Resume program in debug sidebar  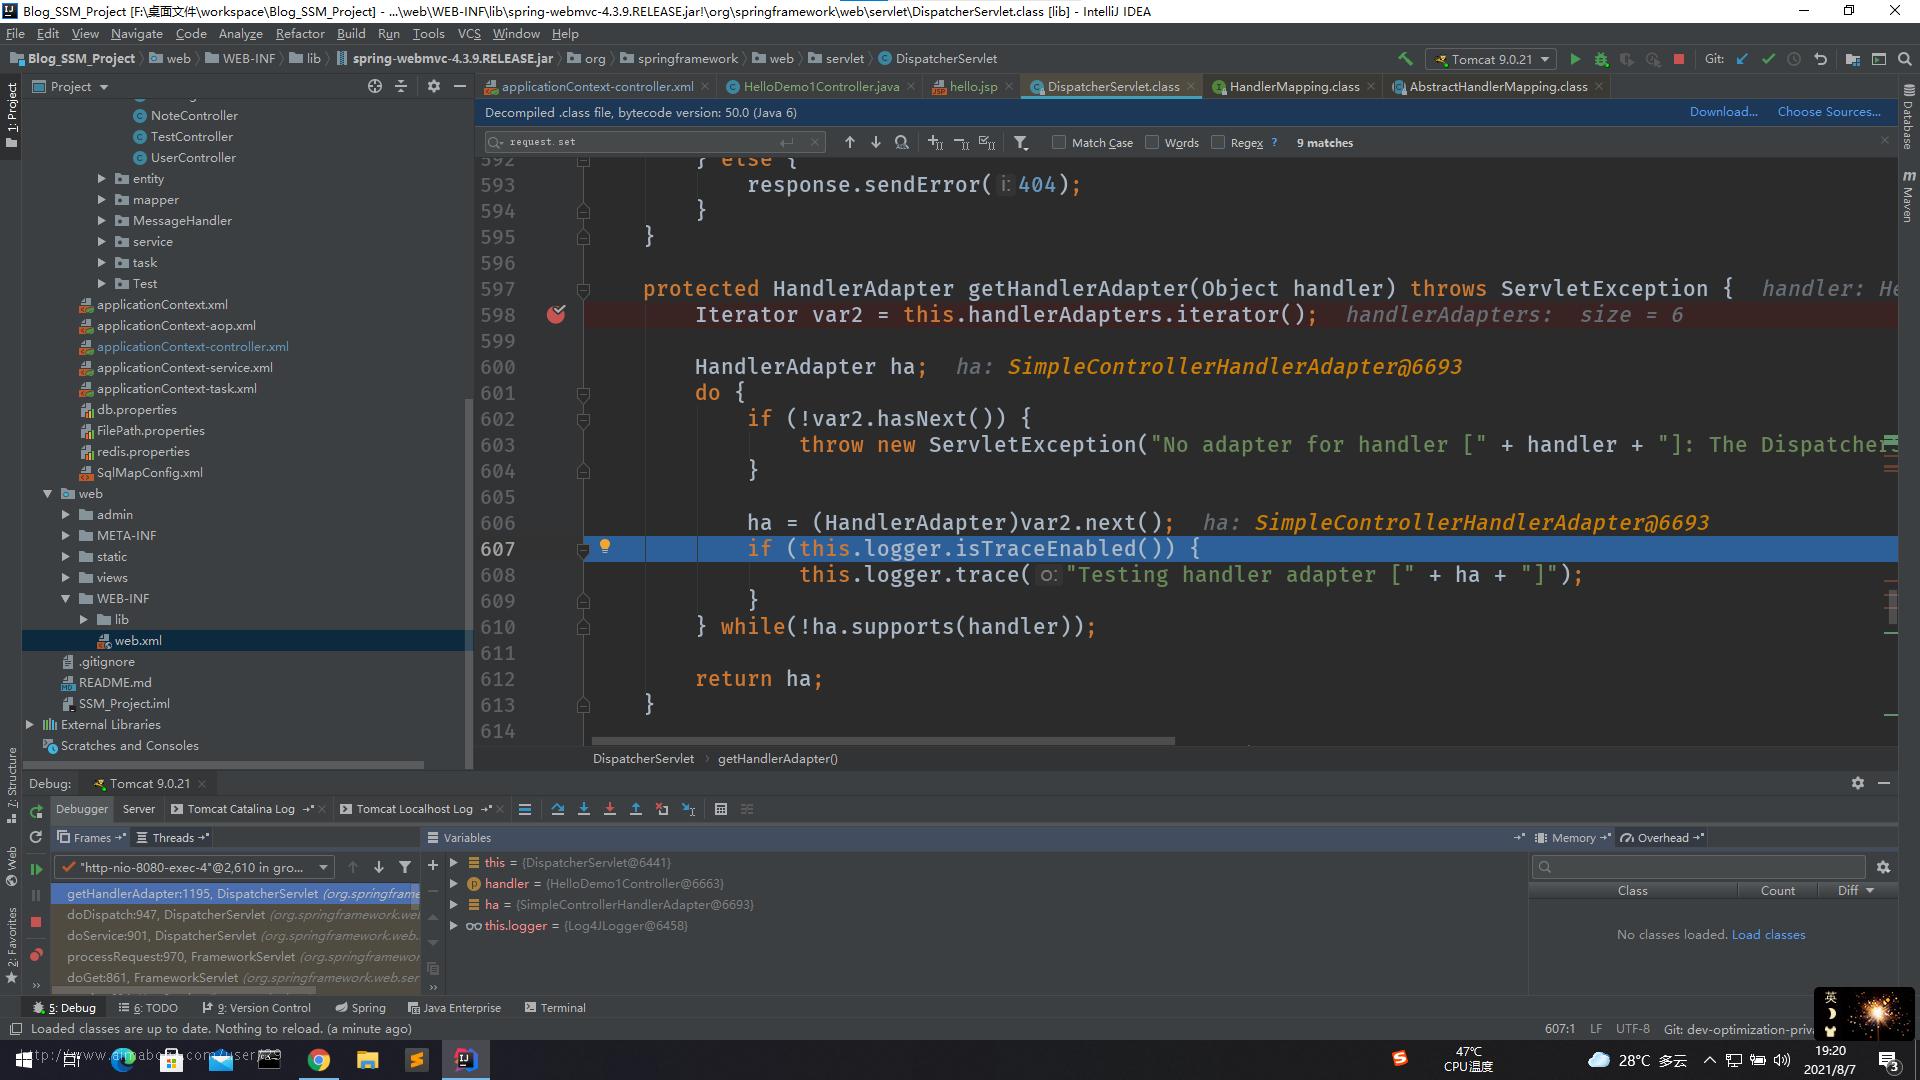pyautogui.click(x=36, y=869)
